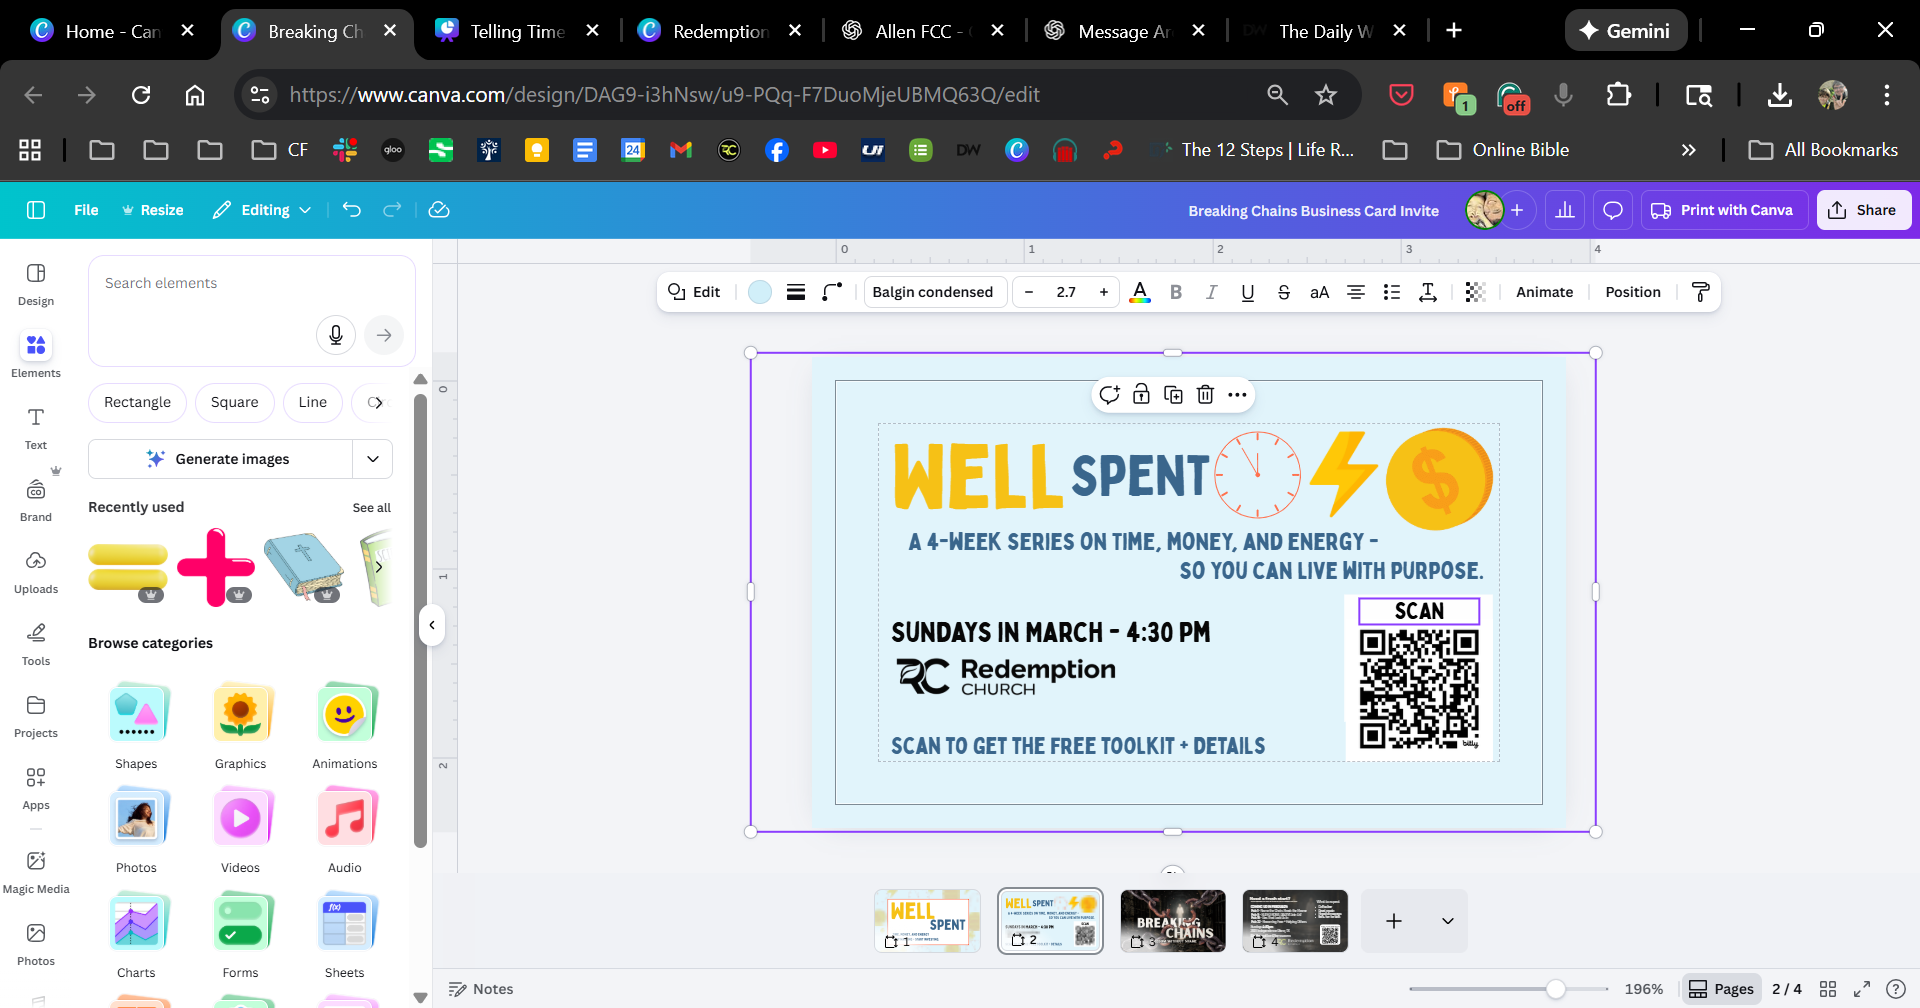Click the light blue fill color swatch

click(760, 292)
